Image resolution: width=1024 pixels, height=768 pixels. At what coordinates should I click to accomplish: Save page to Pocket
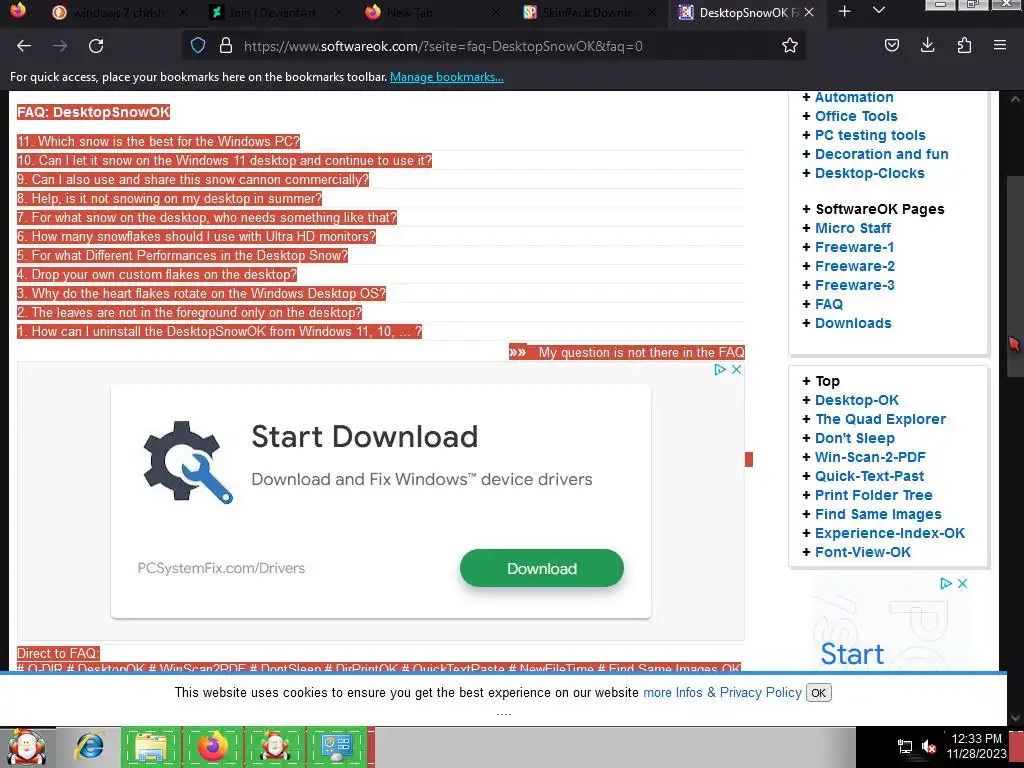coord(891,45)
